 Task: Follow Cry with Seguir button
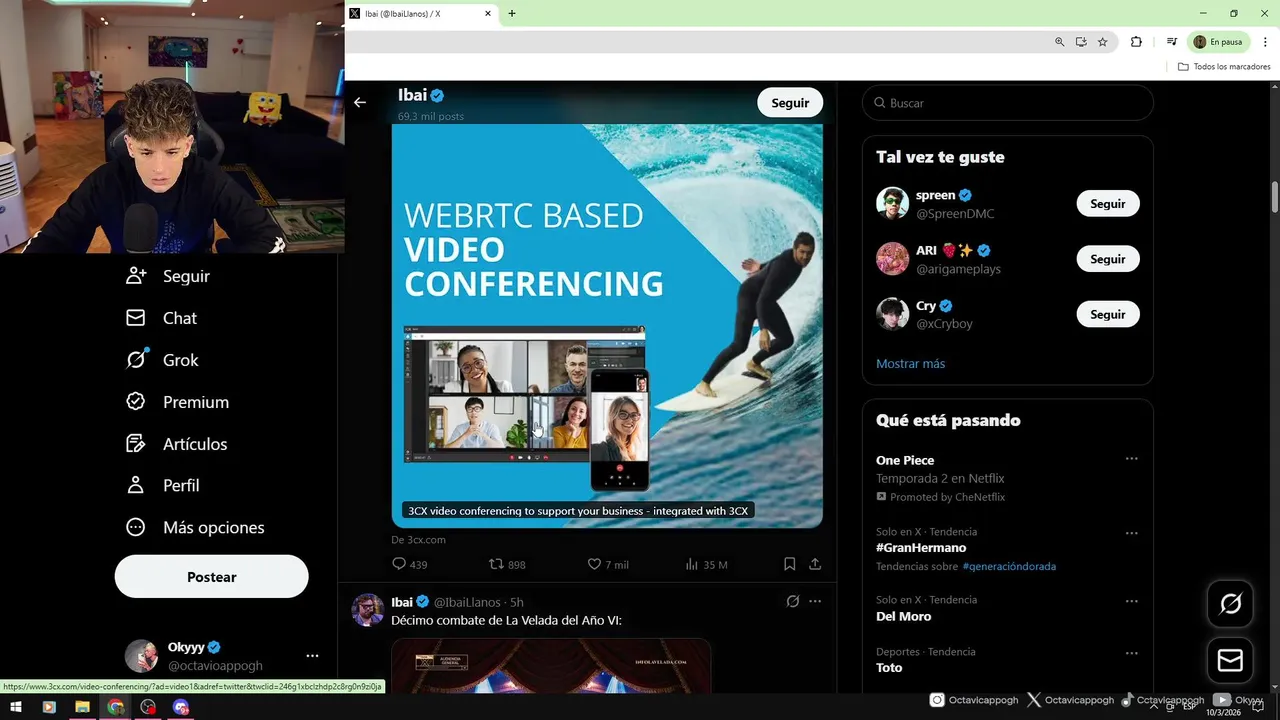(1108, 314)
